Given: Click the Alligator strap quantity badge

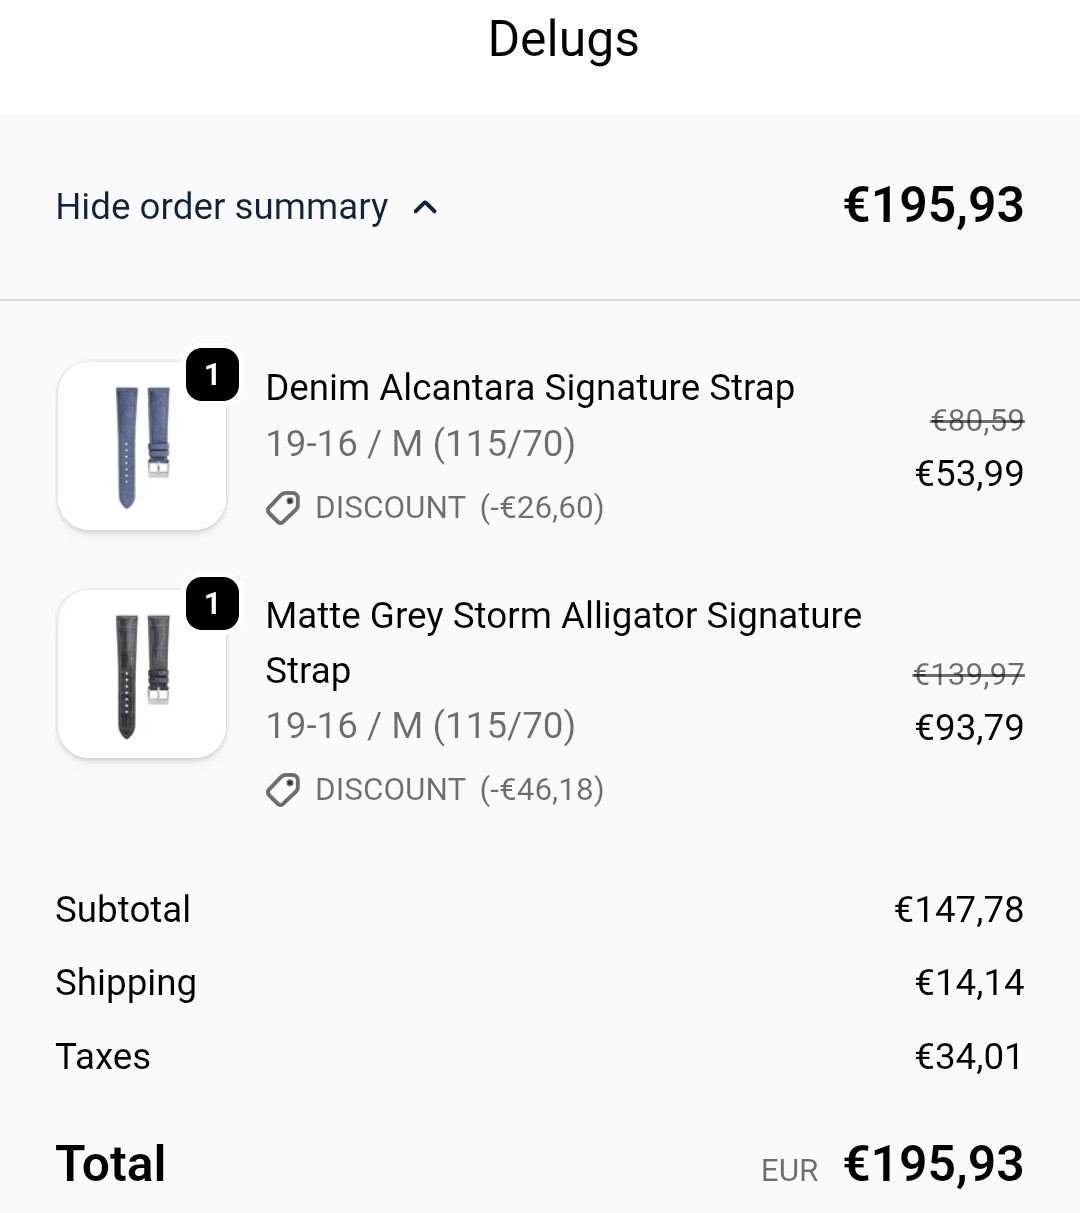Looking at the screenshot, I should click(x=212, y=603).
